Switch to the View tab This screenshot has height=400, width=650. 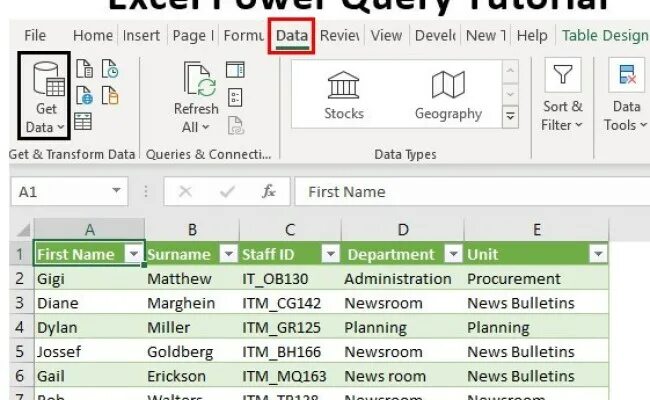coord(386,36)
